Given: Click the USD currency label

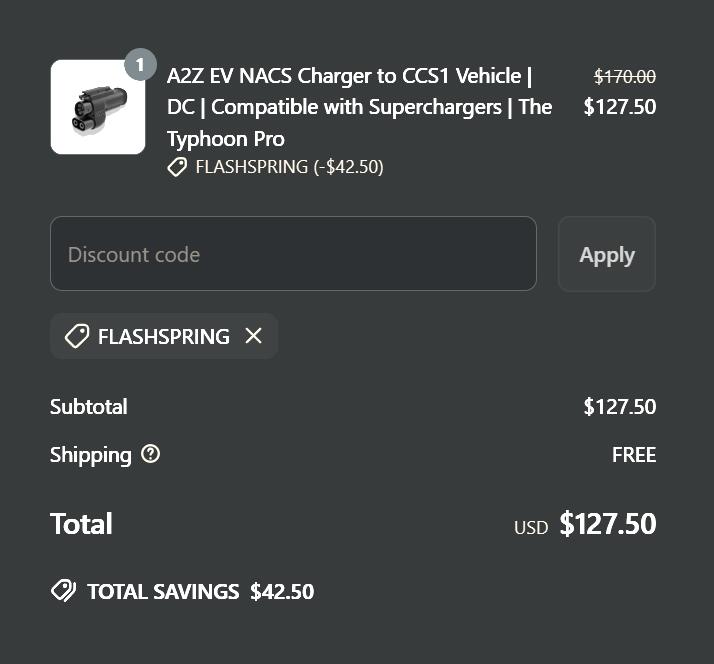Looking at the screenshot, I should tap(531, 528).
